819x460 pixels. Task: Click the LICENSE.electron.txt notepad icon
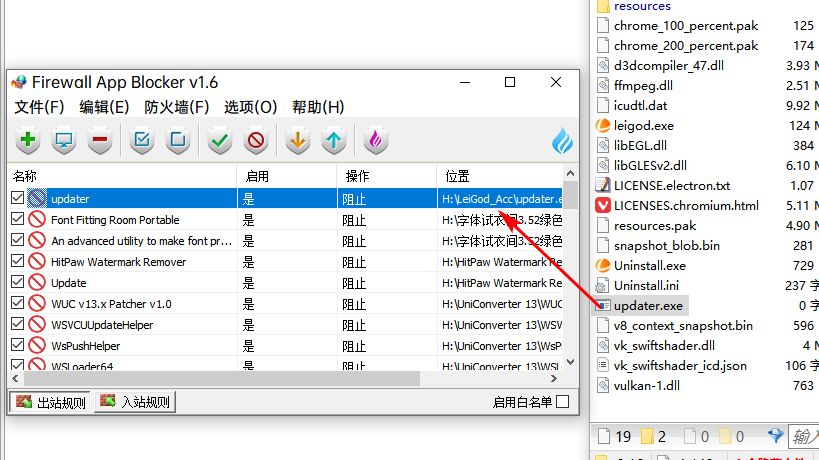tap(603, 185)
